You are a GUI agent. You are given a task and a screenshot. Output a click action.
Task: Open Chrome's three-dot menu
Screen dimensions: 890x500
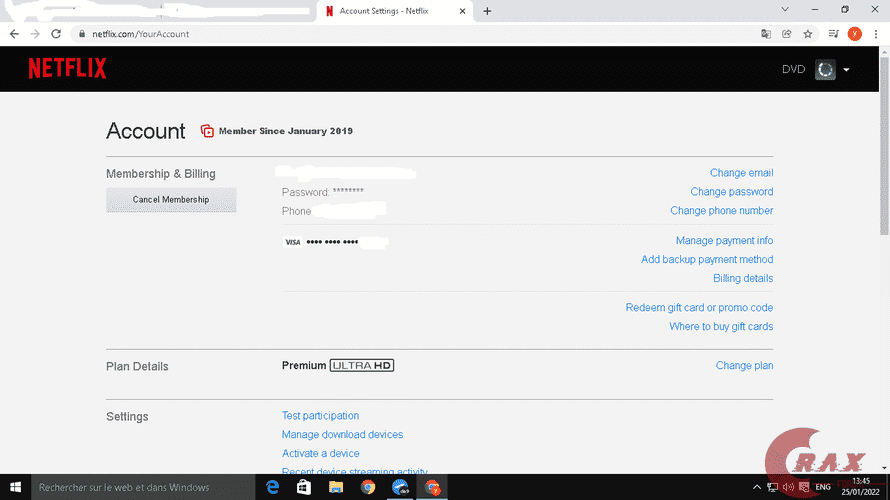click(x=876, y=34)
